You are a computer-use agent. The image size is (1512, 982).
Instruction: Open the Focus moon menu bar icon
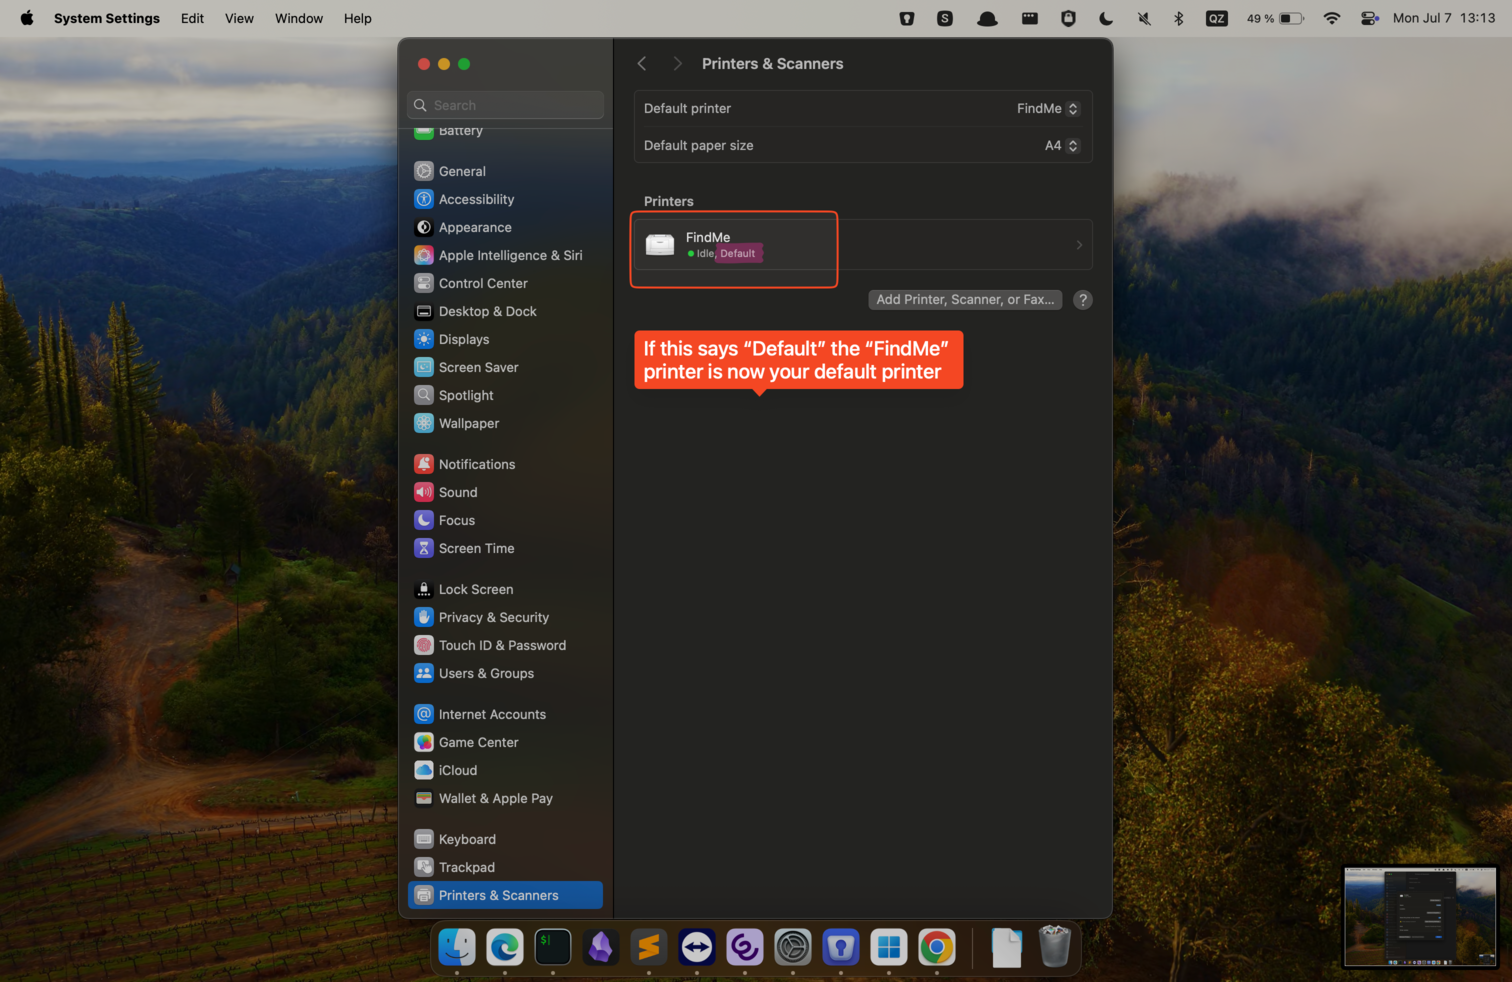click(1106, 18)
